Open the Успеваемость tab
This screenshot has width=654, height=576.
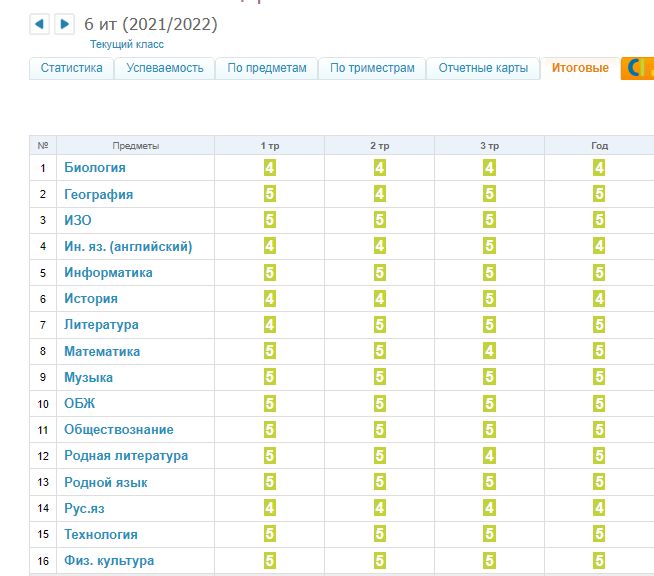(x=165, y=68)
